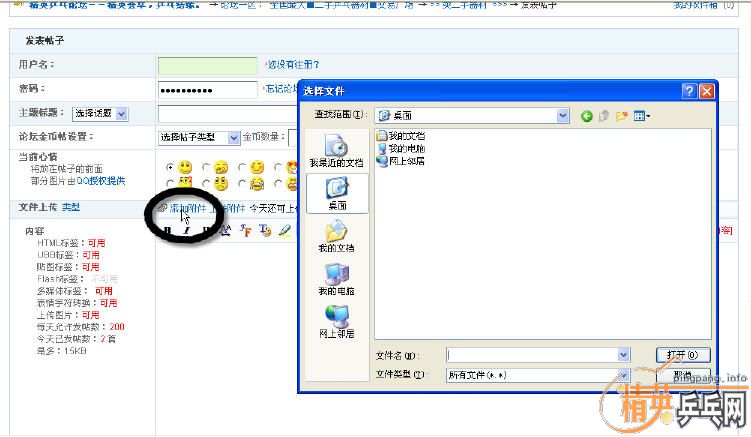
Task: Click the 打开 button in the file dialog
Action: [683, 355]
